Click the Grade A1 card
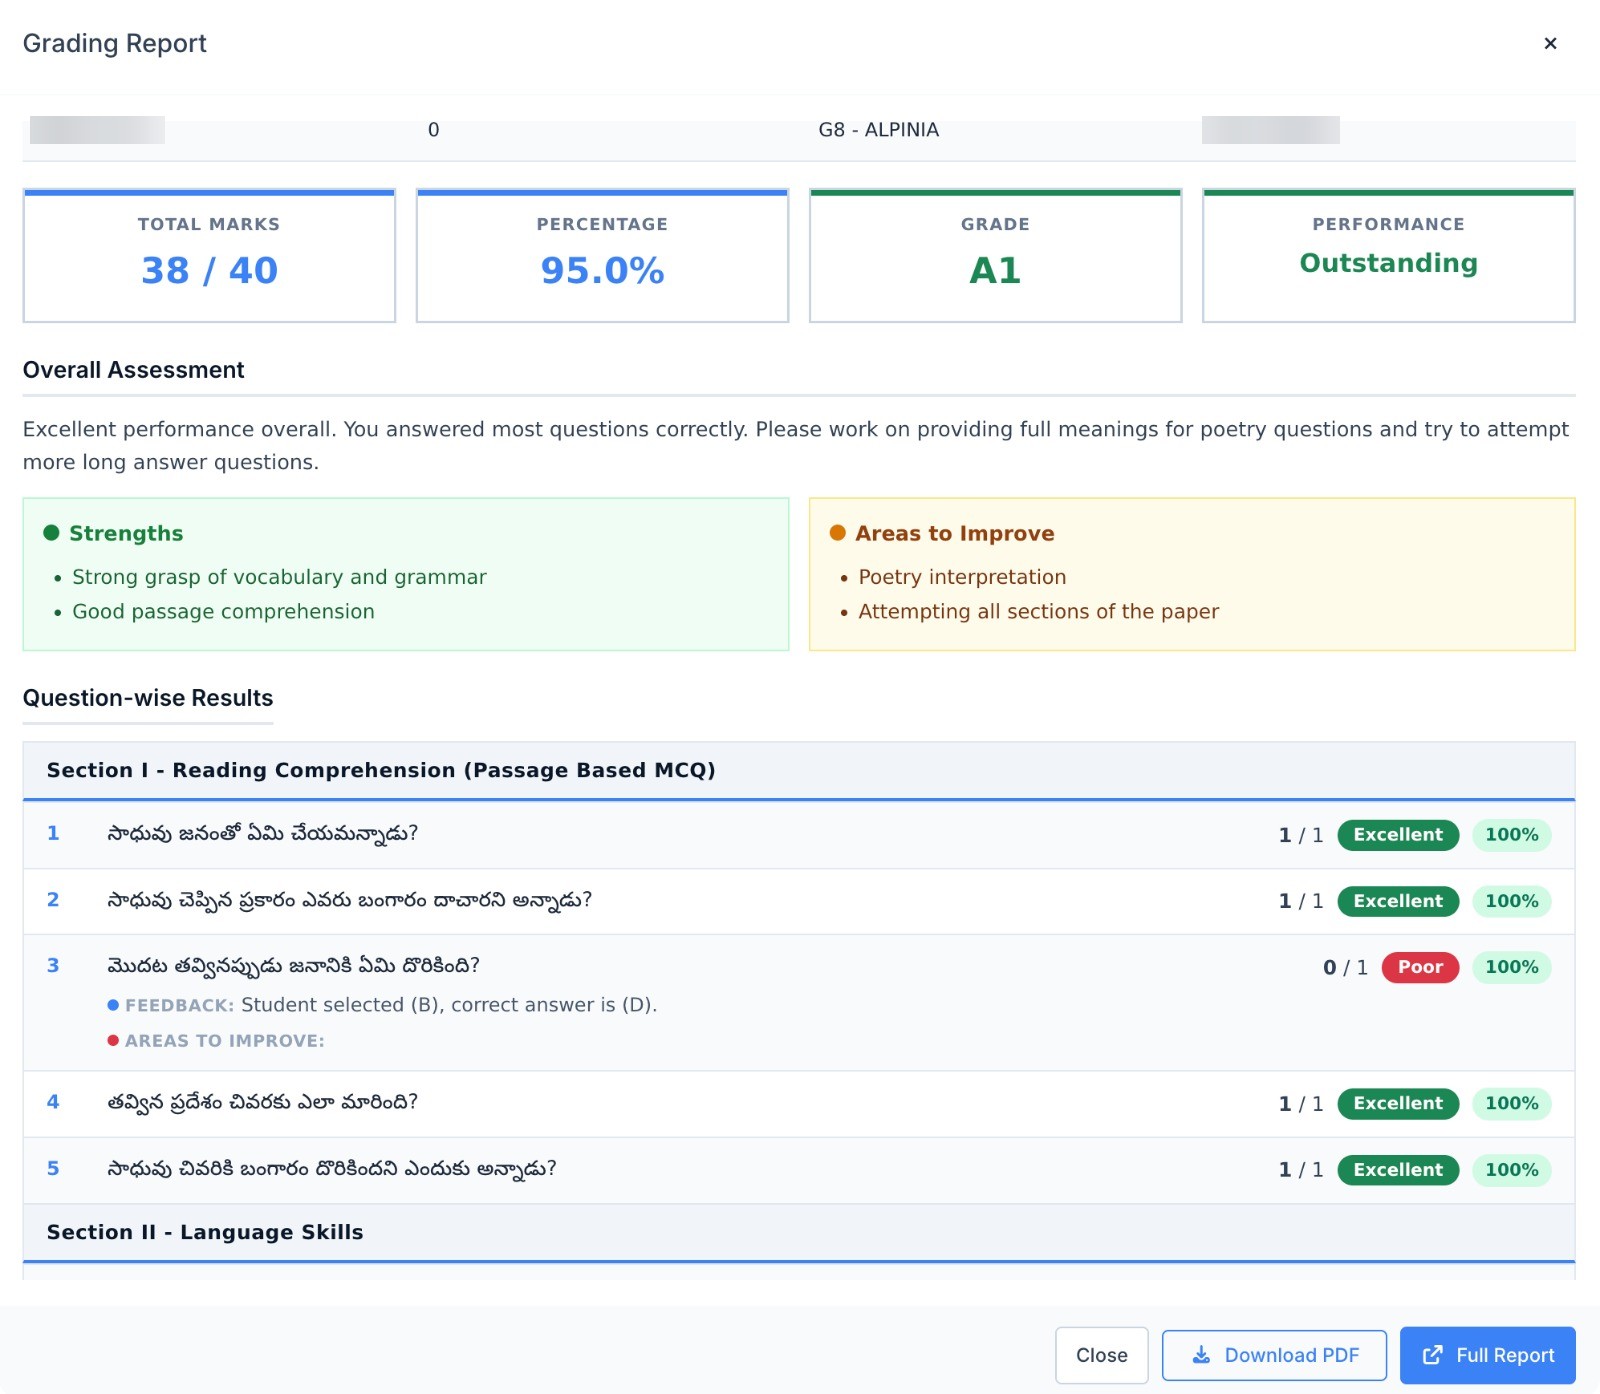Screen dimensions: 1600x1394 tap(995, 256)
